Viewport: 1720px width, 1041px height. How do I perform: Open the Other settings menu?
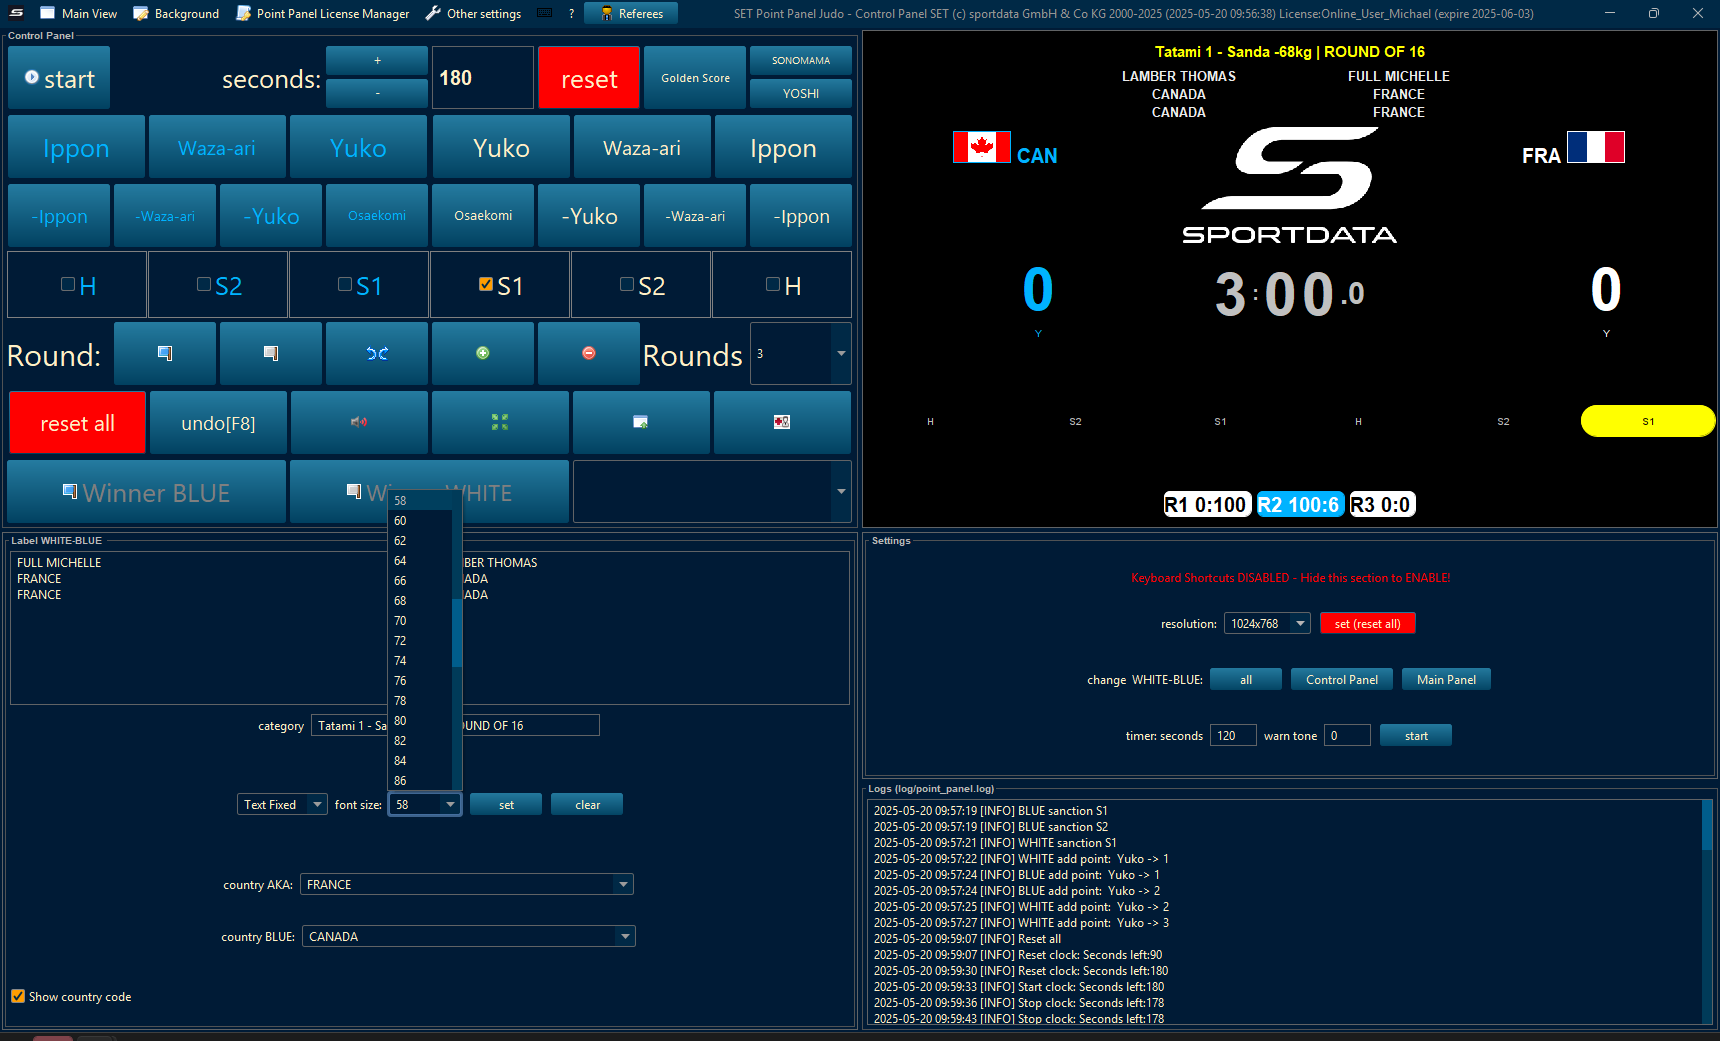point(473,13)
